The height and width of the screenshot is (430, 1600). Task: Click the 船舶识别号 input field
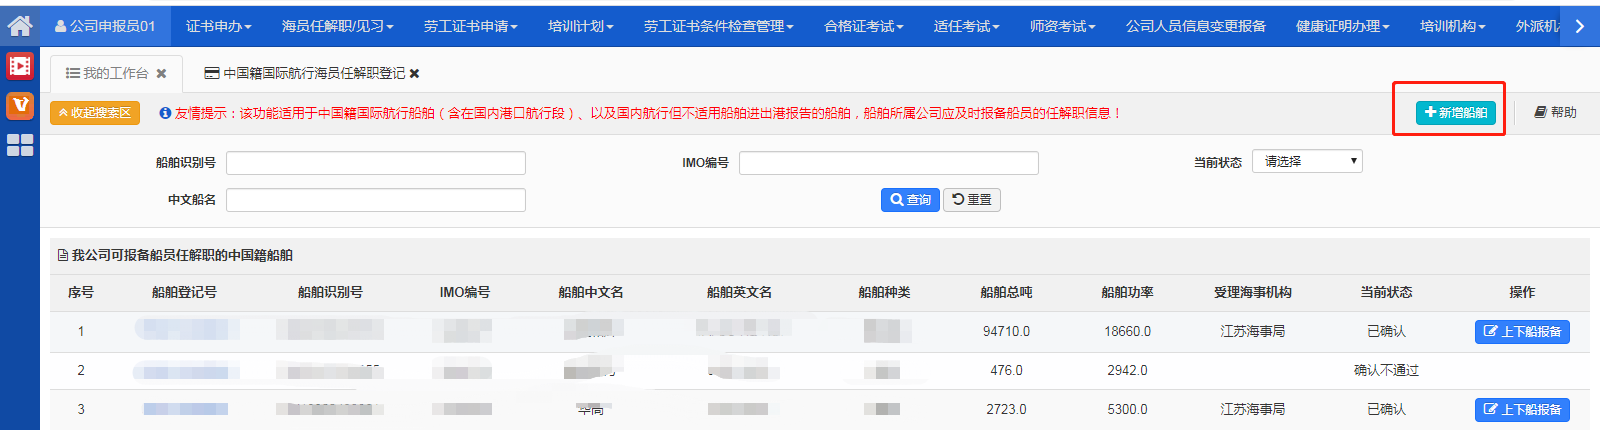(375, 163)
